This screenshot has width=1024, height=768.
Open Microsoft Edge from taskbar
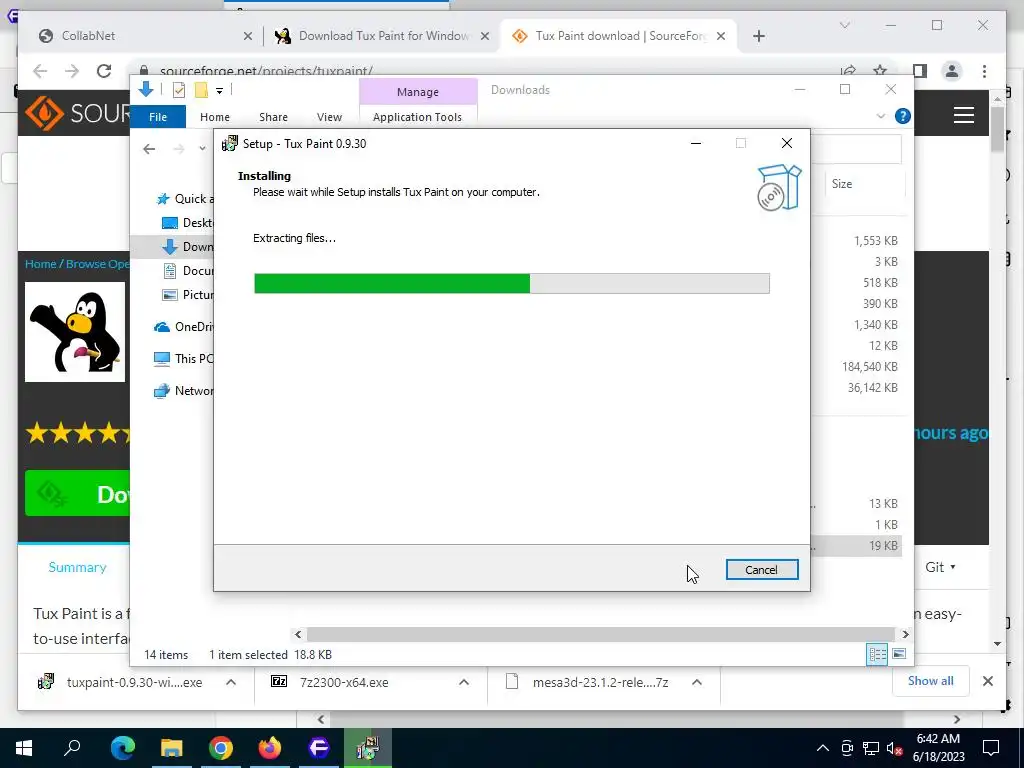coord(122,748)
